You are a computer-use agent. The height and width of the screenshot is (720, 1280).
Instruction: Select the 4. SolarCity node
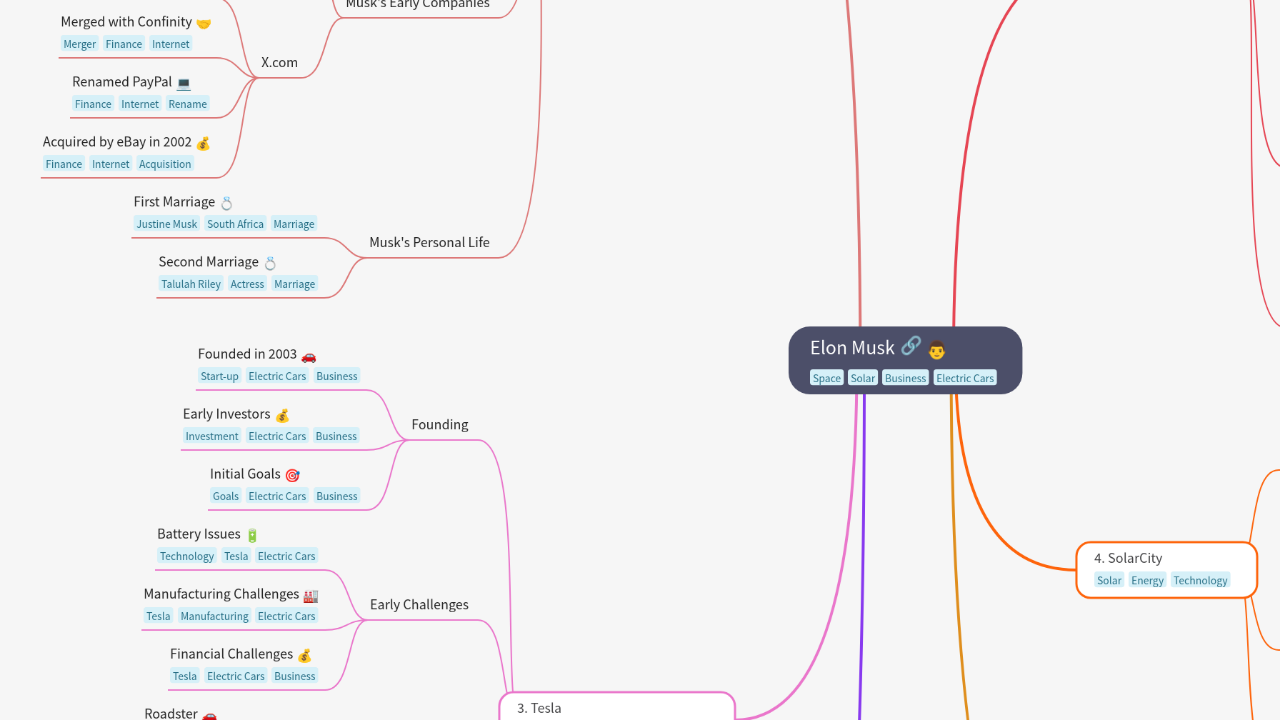(x=1166, y=570)
